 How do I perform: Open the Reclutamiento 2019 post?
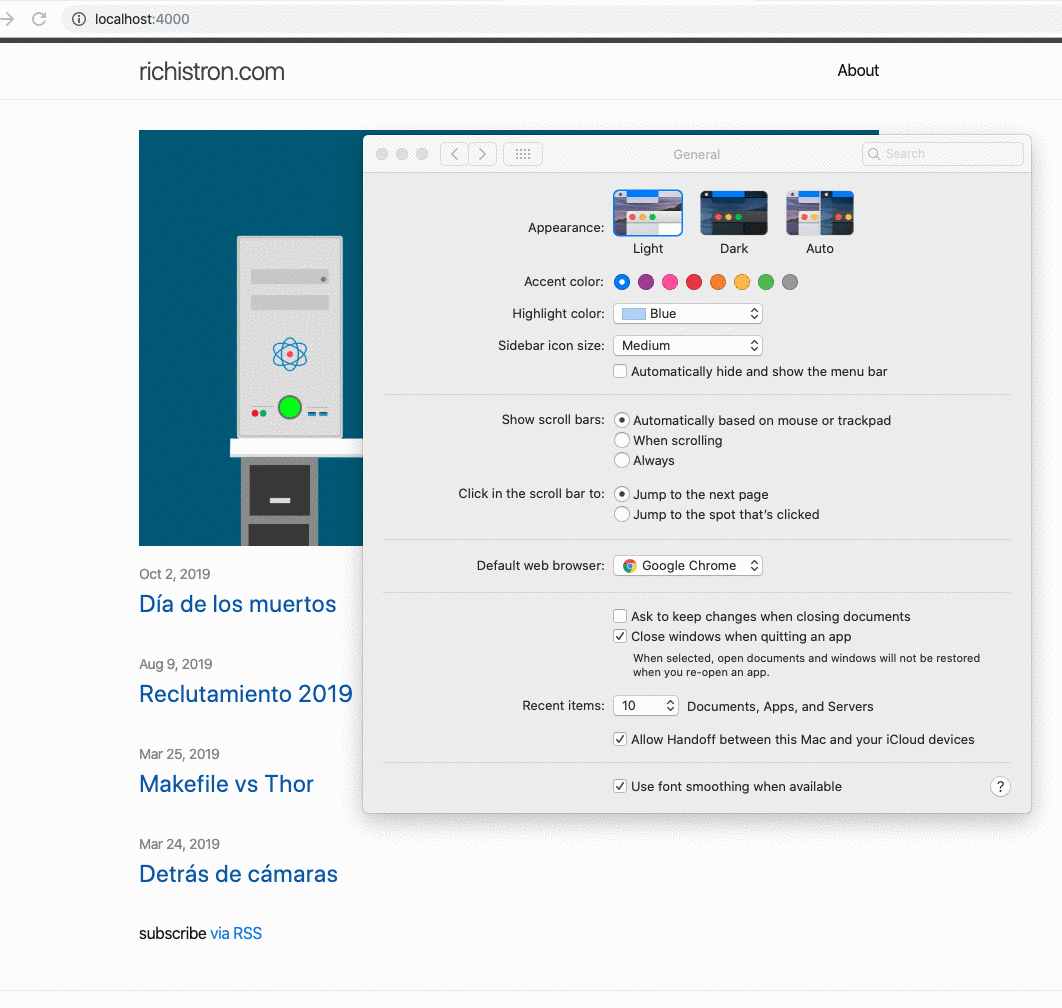point(246,694)
